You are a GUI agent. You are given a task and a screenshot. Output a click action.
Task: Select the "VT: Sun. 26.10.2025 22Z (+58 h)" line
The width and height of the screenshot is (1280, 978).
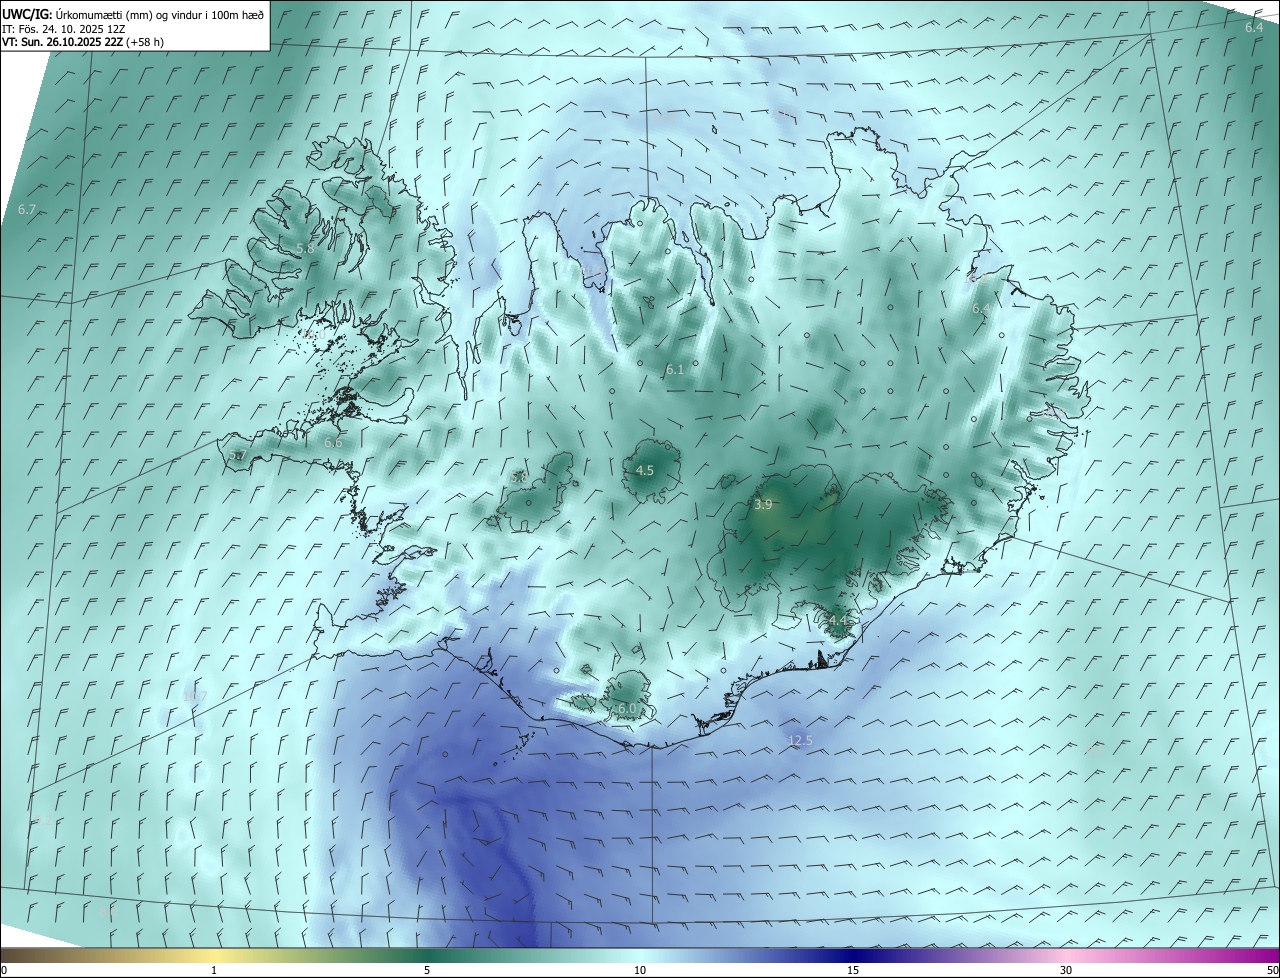pyautogui.click(x=83, y=42)
